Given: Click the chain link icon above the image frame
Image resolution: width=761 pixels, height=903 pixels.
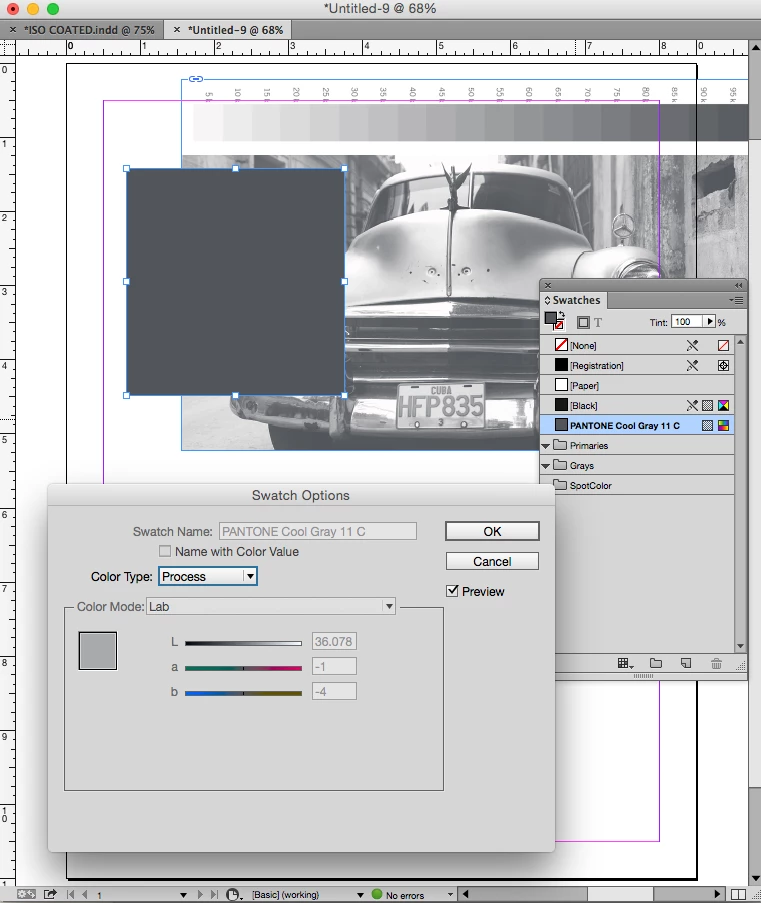Looking at the screenshot, I should click(x=196, y=79).
